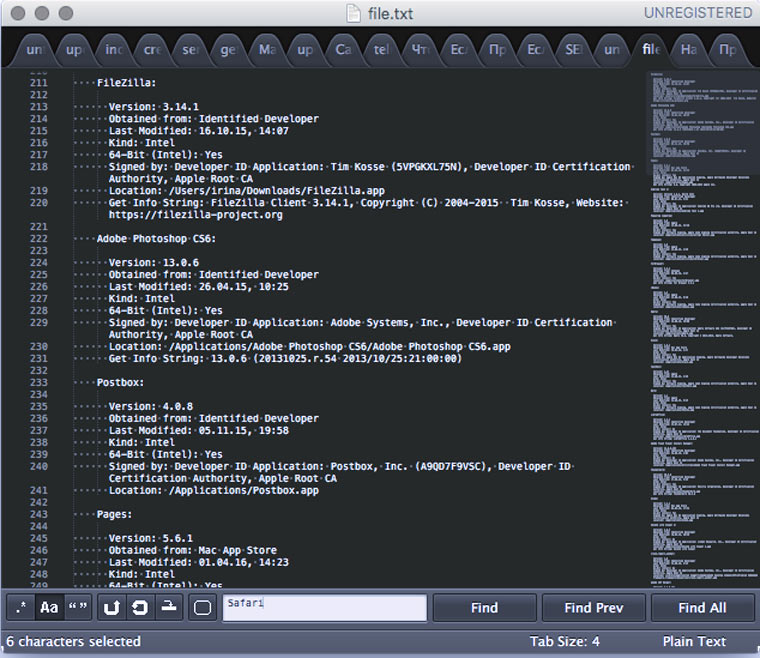Screen dimensions: 760x658
Task: Click the 'Version: 13.0.6' line
Action: (154, 263)
